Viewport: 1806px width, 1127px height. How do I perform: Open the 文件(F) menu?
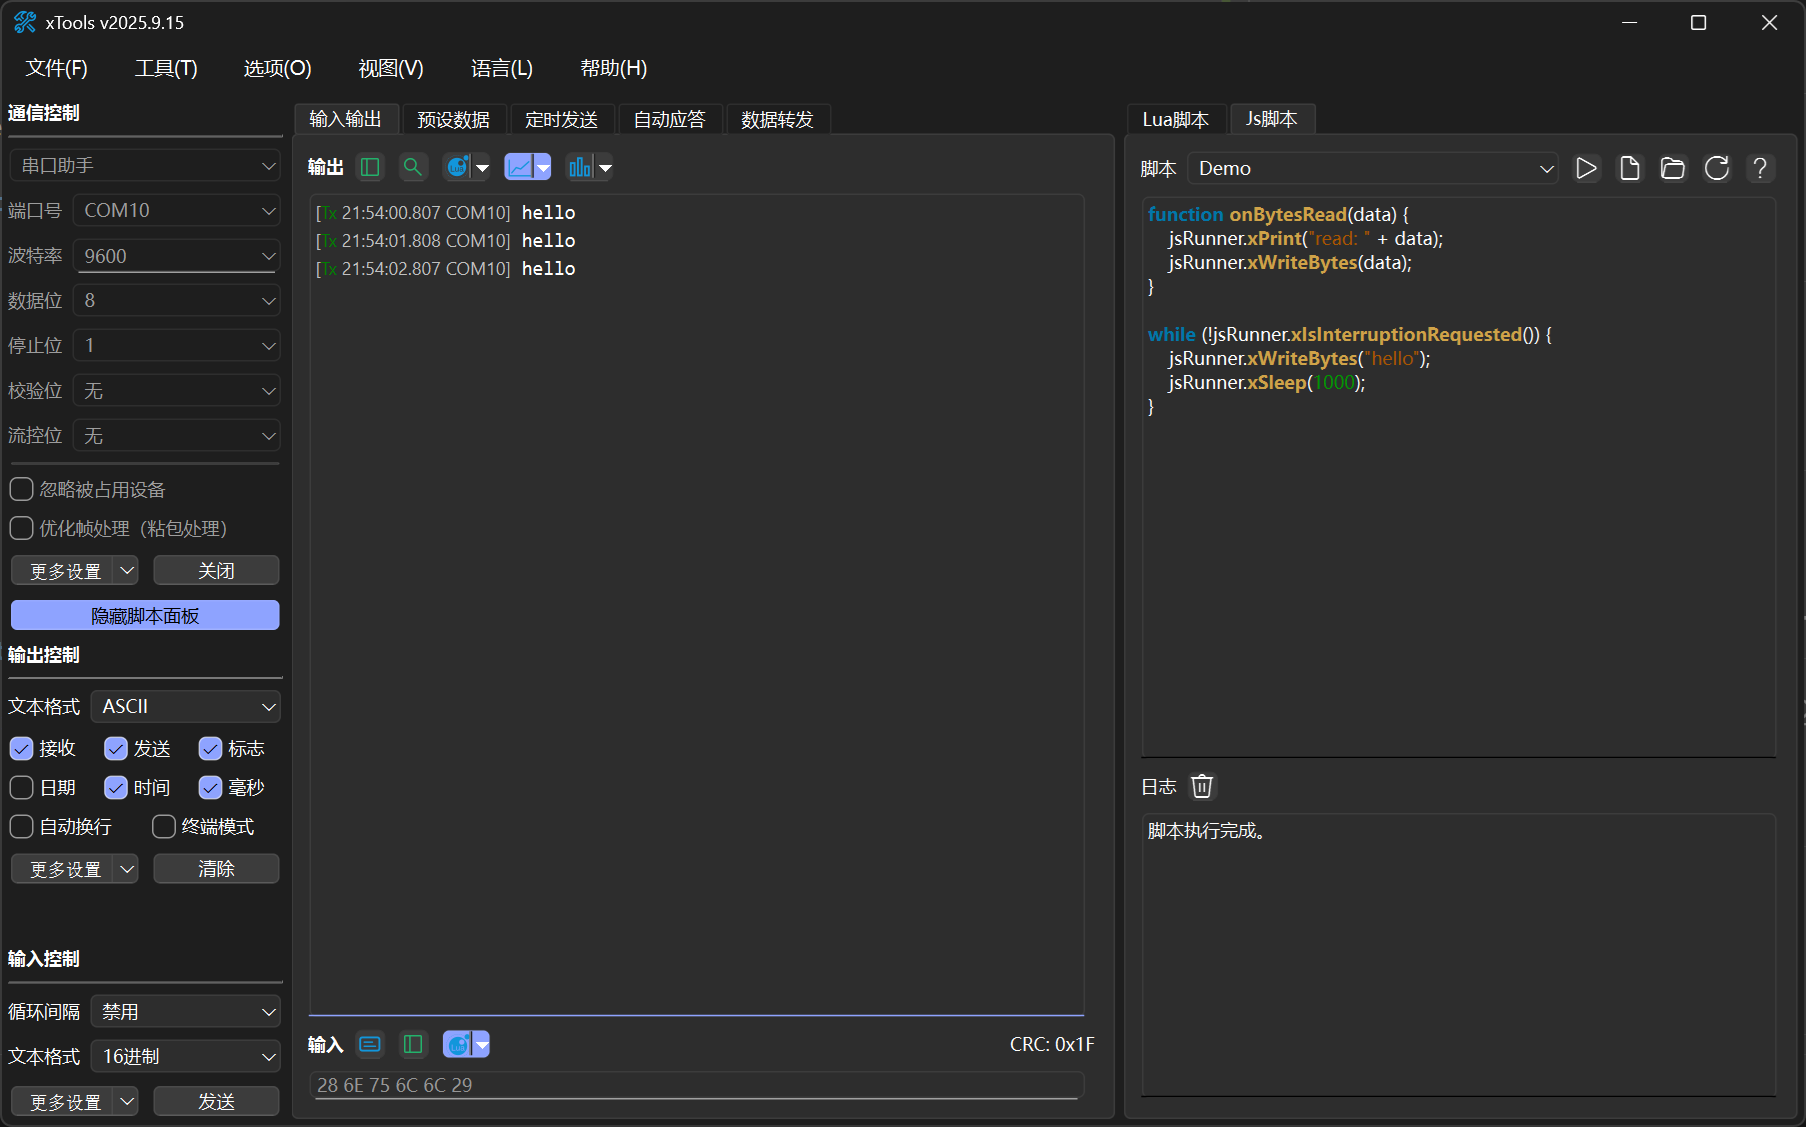point(57,68)
